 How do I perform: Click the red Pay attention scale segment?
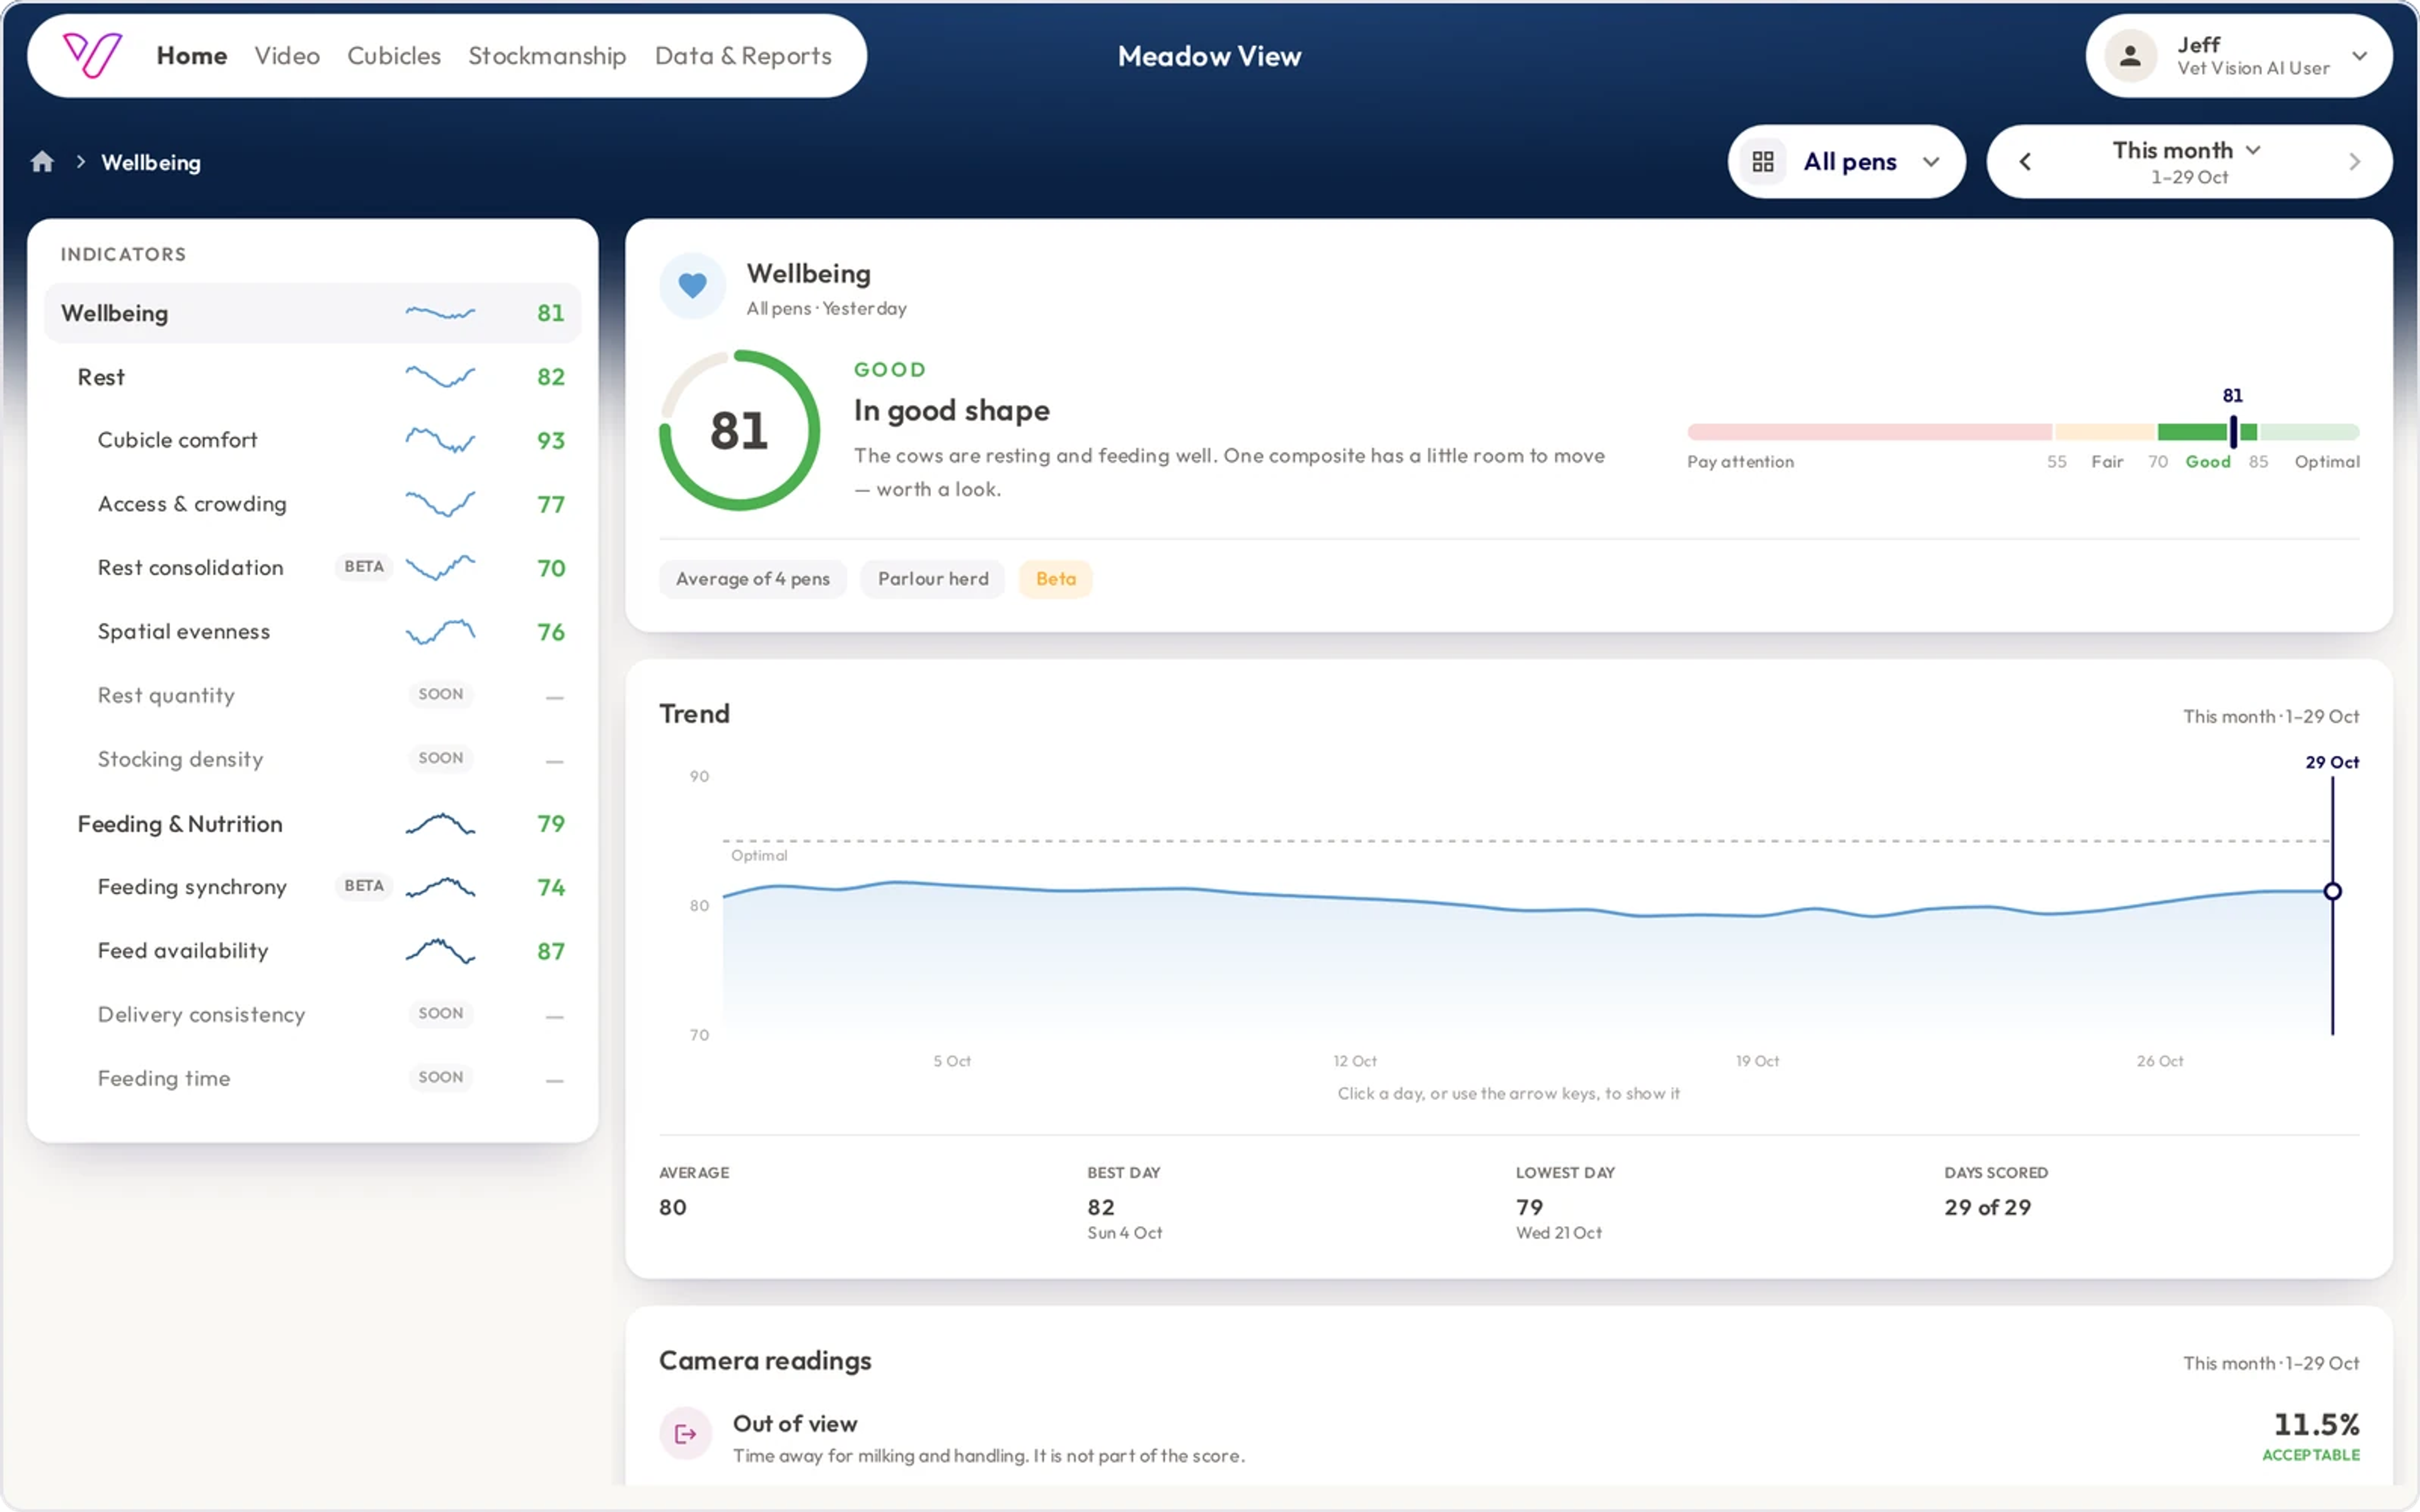[1870, 432]
